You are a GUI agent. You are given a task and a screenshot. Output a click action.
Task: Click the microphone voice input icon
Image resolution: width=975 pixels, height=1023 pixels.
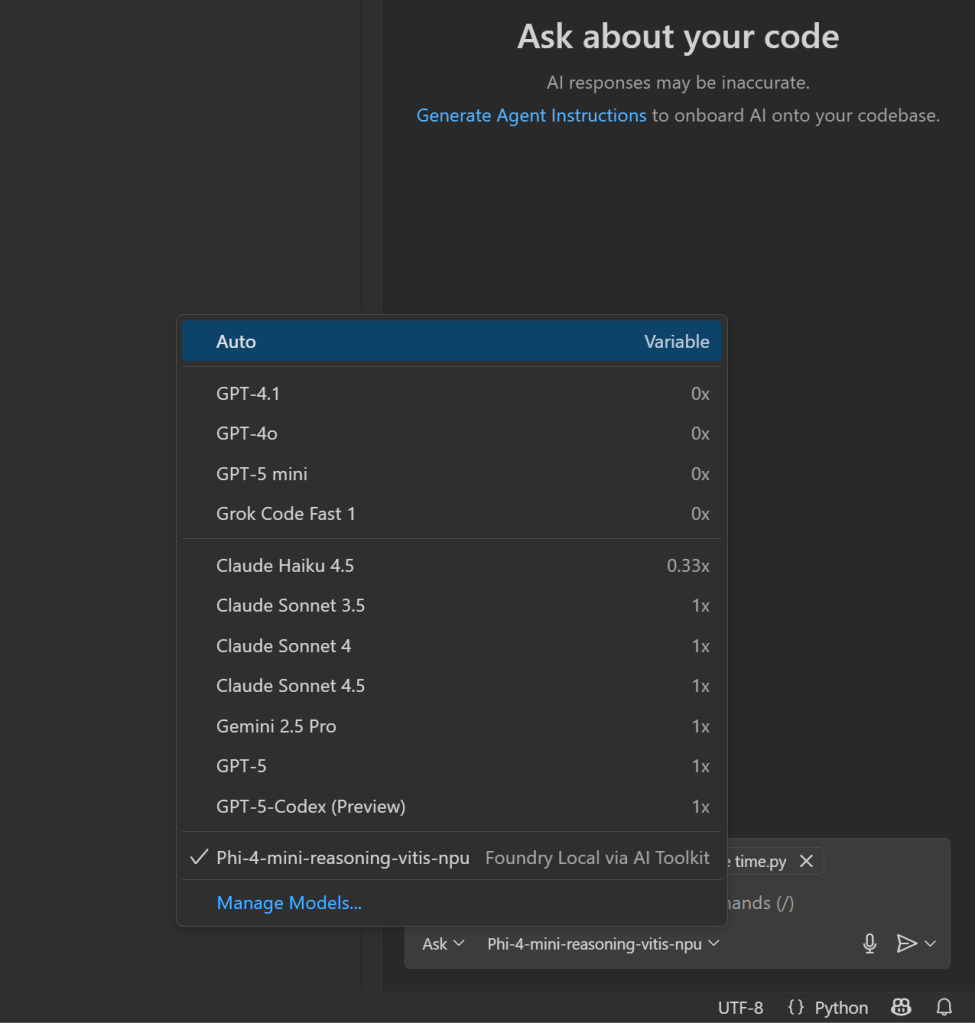(x=869, y=943)
